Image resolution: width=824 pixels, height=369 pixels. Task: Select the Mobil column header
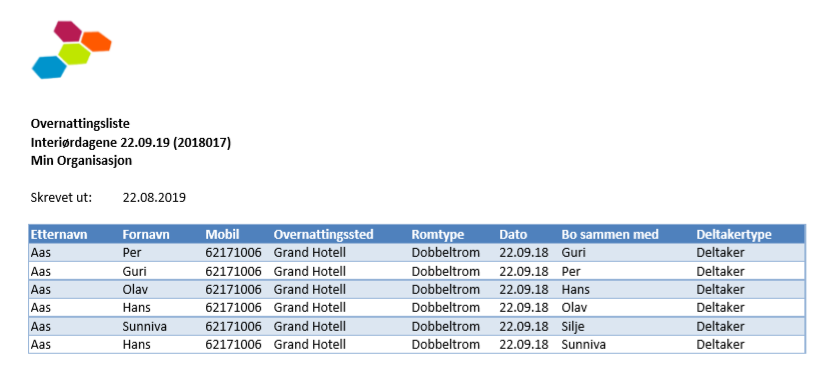point(223,234)
